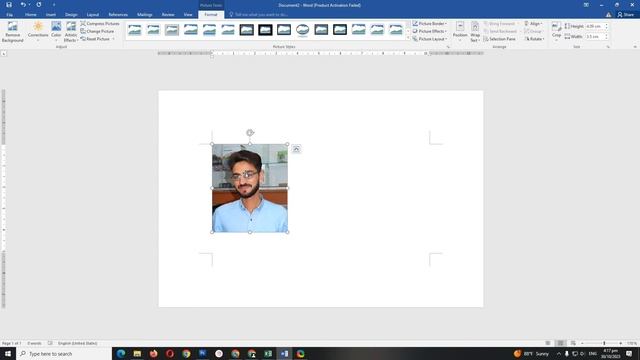Apply the oval picture style
Image resolution: width=640 pixels, height=360 pixels.
302,30
